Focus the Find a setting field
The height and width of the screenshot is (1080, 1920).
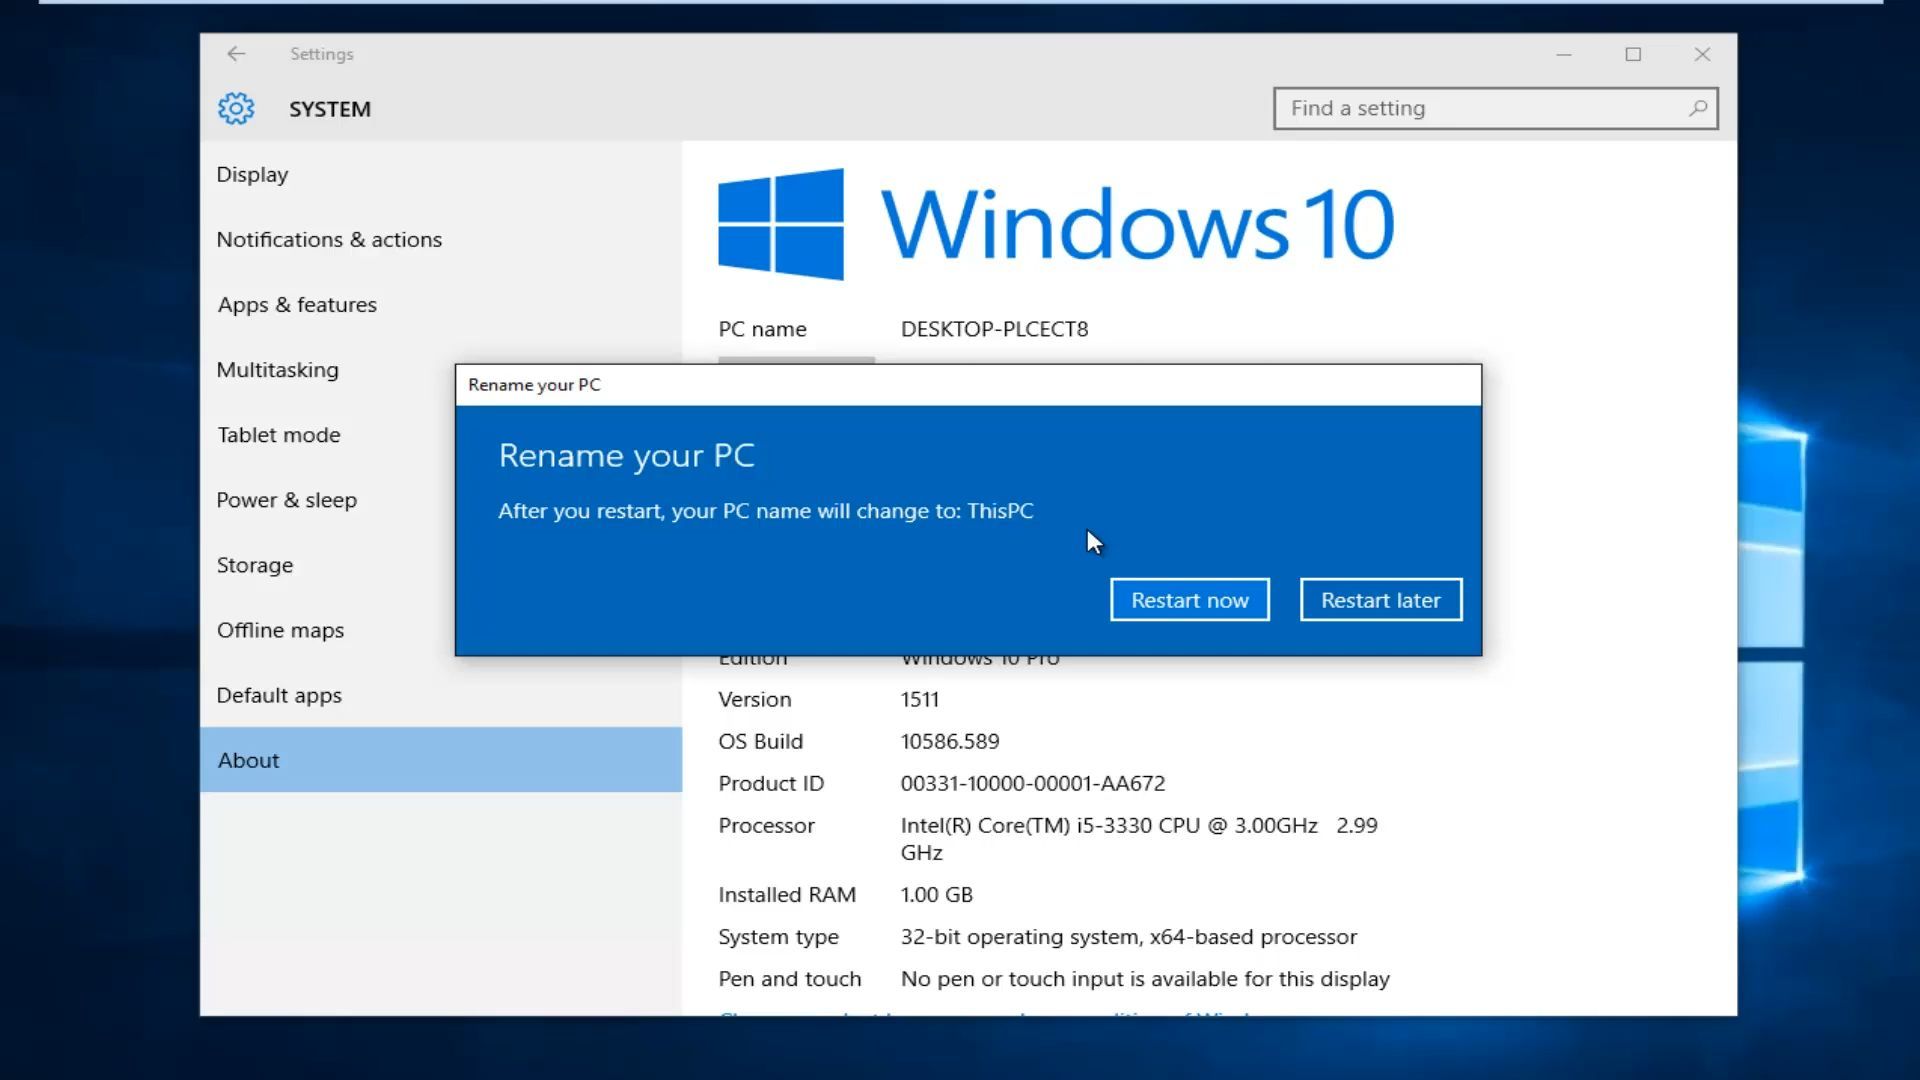[1495, 108]
